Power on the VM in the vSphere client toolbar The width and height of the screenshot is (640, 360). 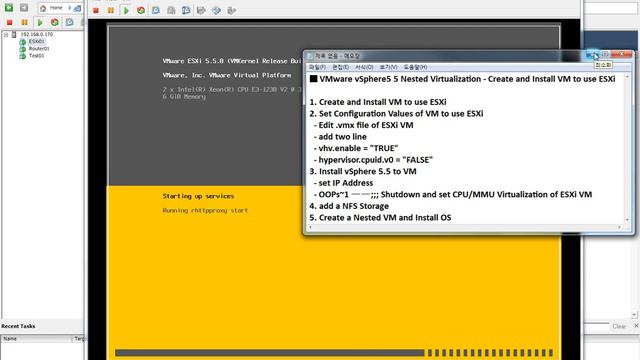tap(40, 22)
